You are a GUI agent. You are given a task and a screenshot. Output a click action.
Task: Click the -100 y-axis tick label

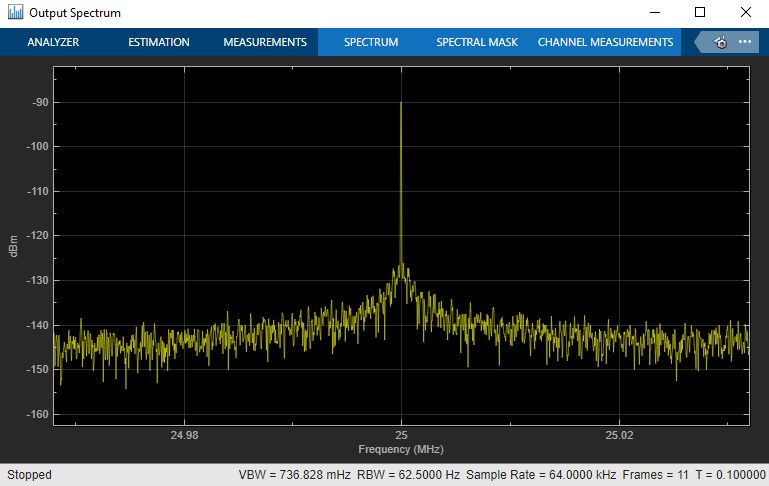pos(38,146)
